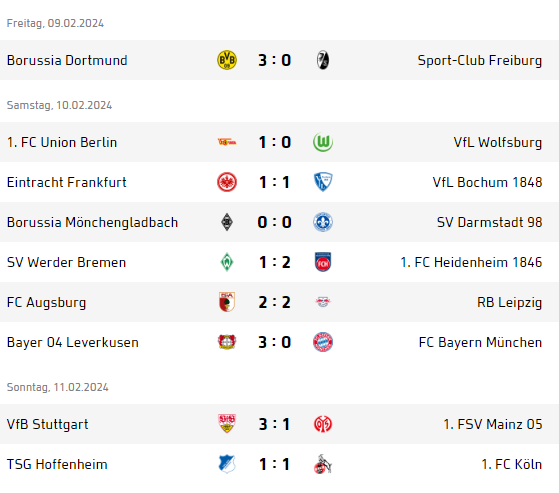Click the VfB Stuttgart crest
Screen dimensions: 559x493
[x=227, y=424]
